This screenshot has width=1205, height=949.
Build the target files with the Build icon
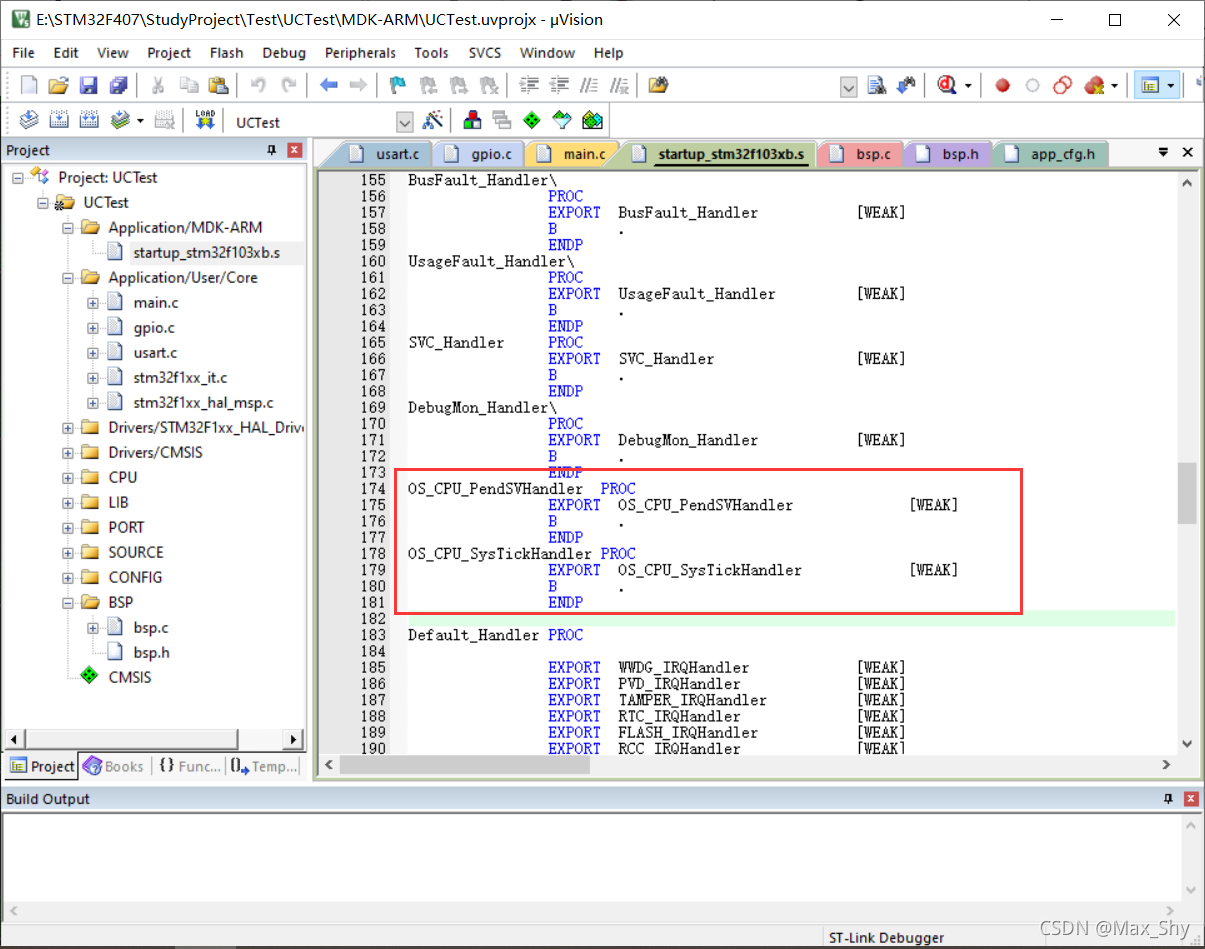[x=59, y=121]
